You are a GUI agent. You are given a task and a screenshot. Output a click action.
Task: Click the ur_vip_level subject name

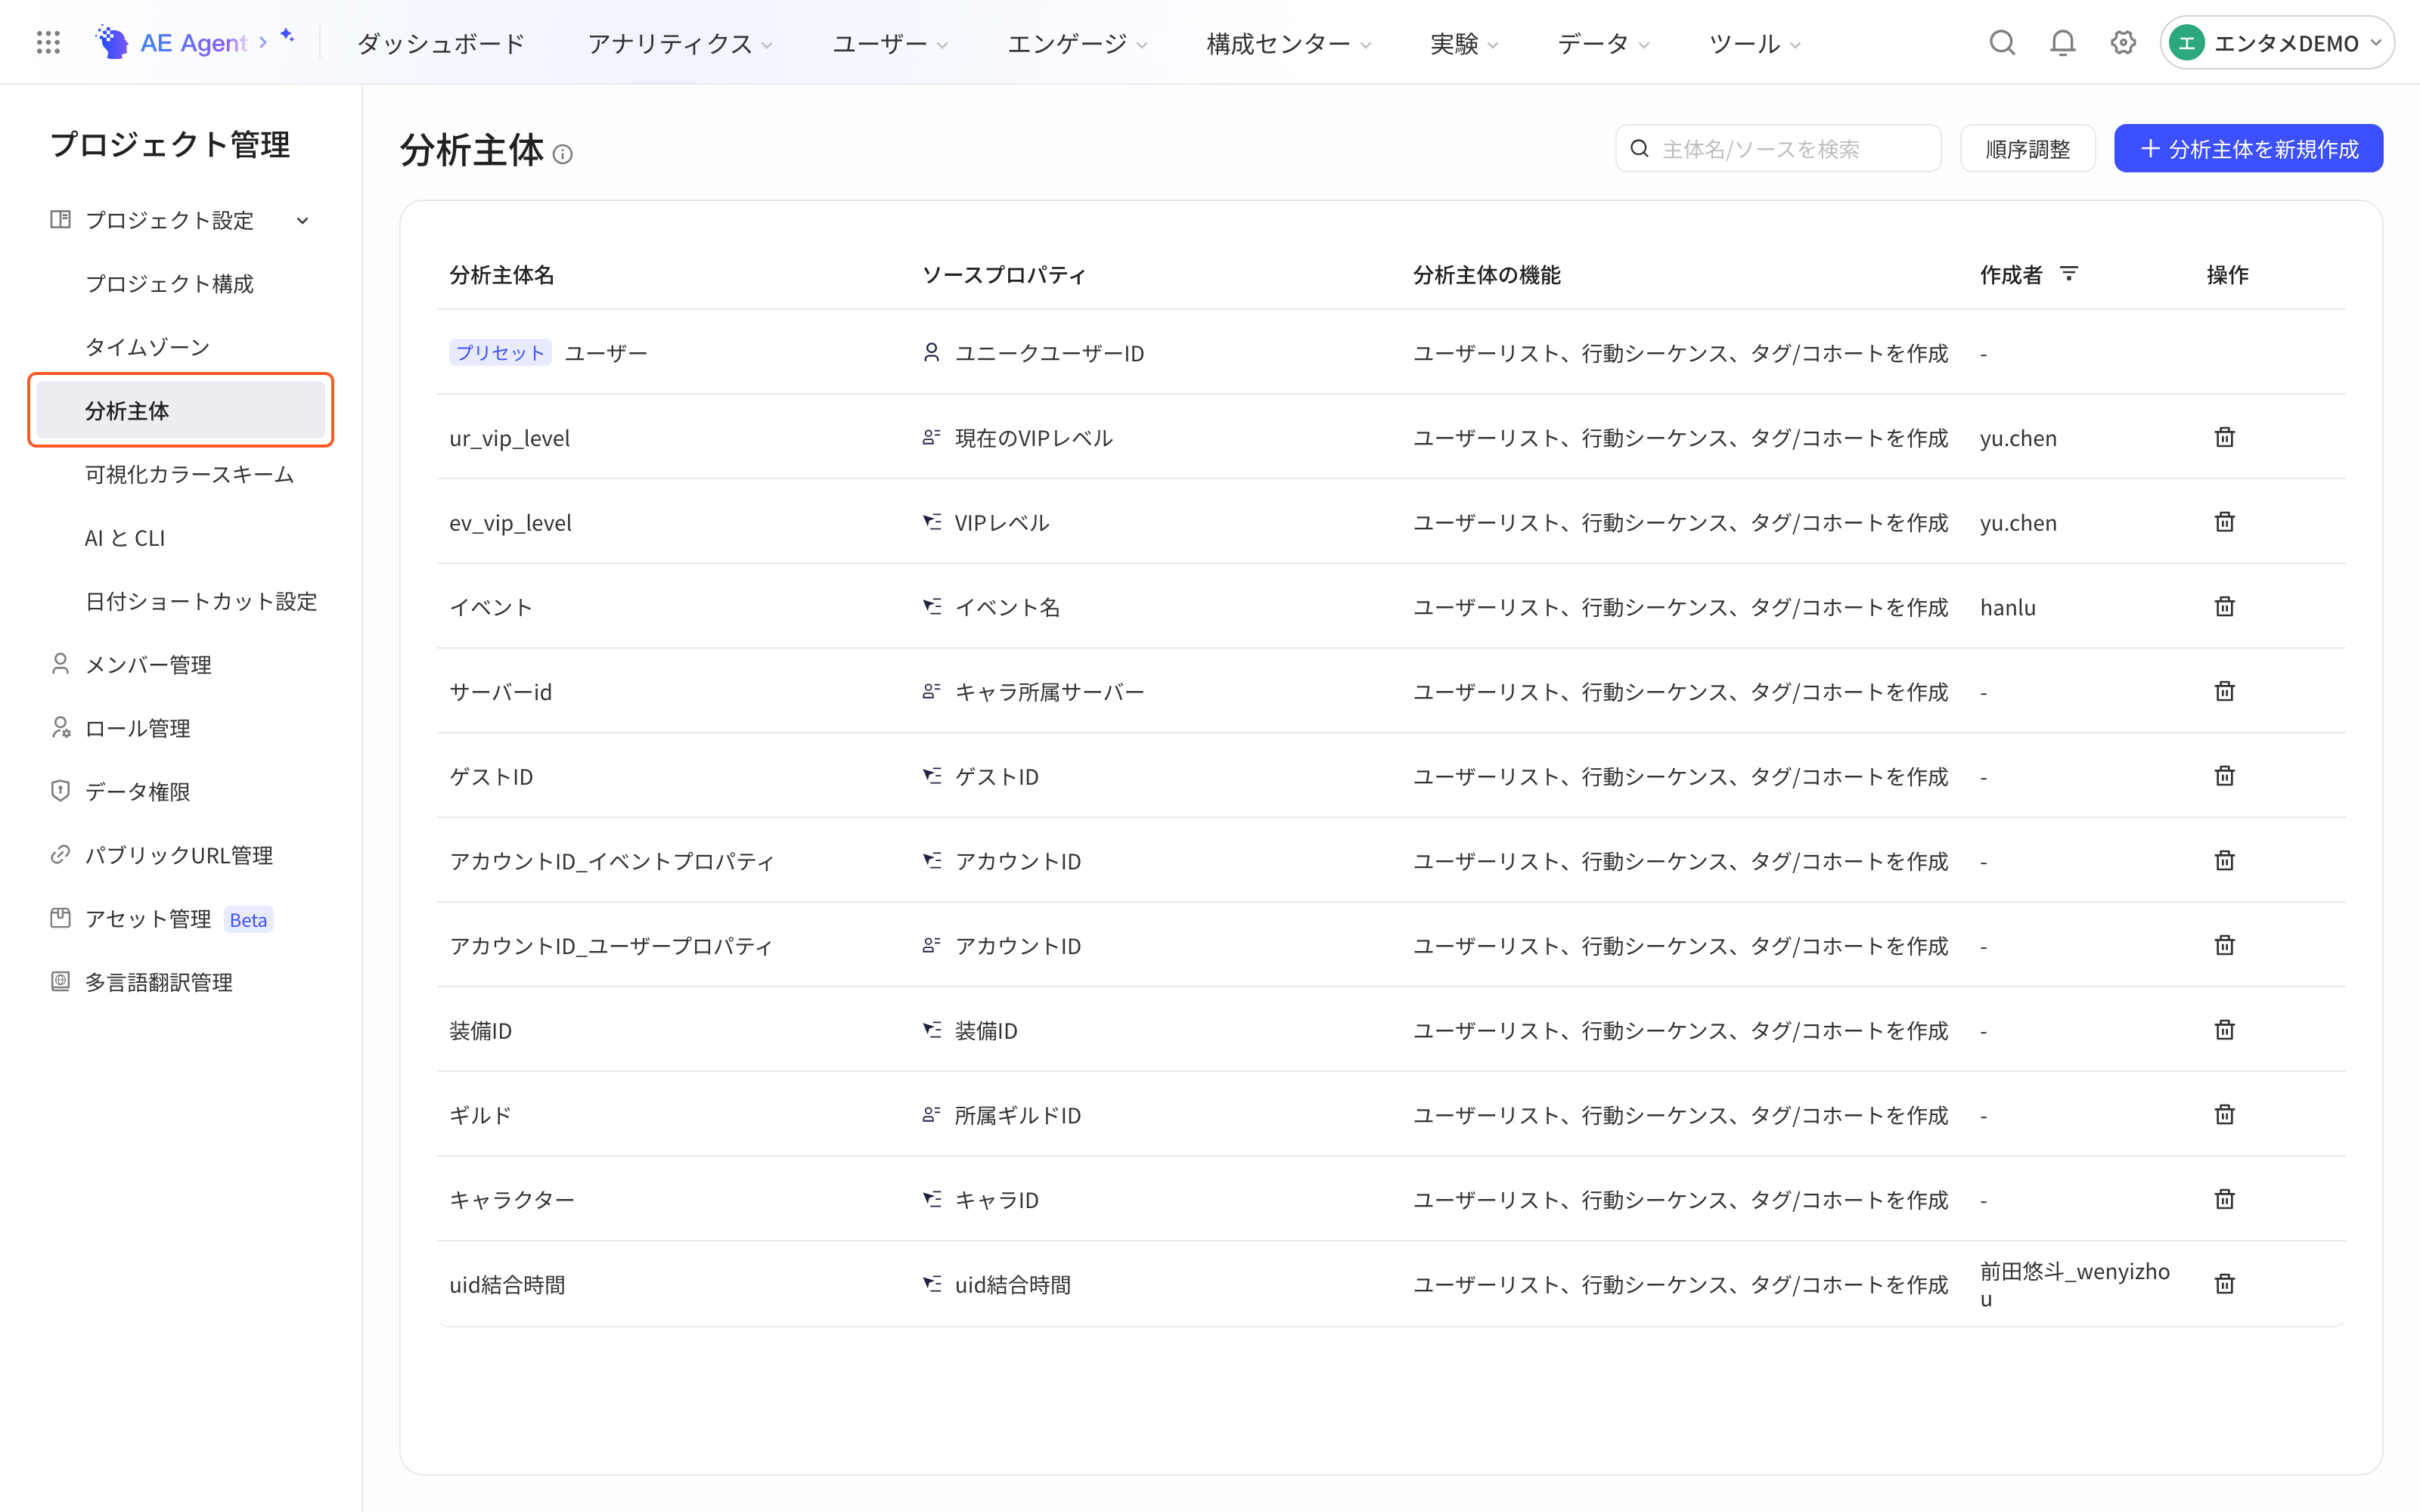point(509,438)
